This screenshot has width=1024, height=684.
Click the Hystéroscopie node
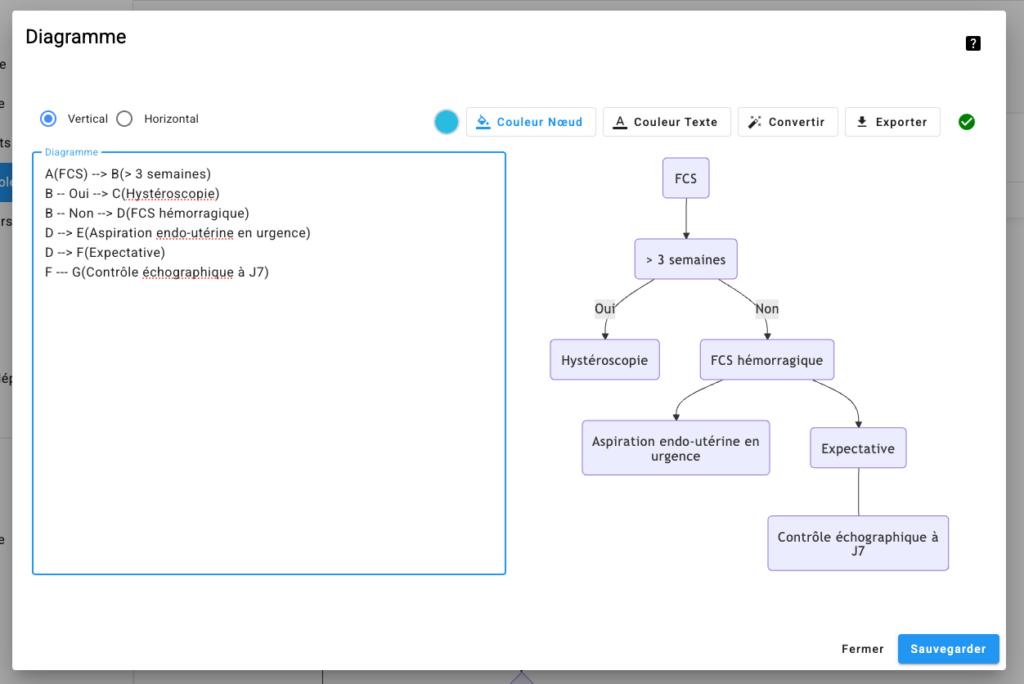tap(605, 360)
